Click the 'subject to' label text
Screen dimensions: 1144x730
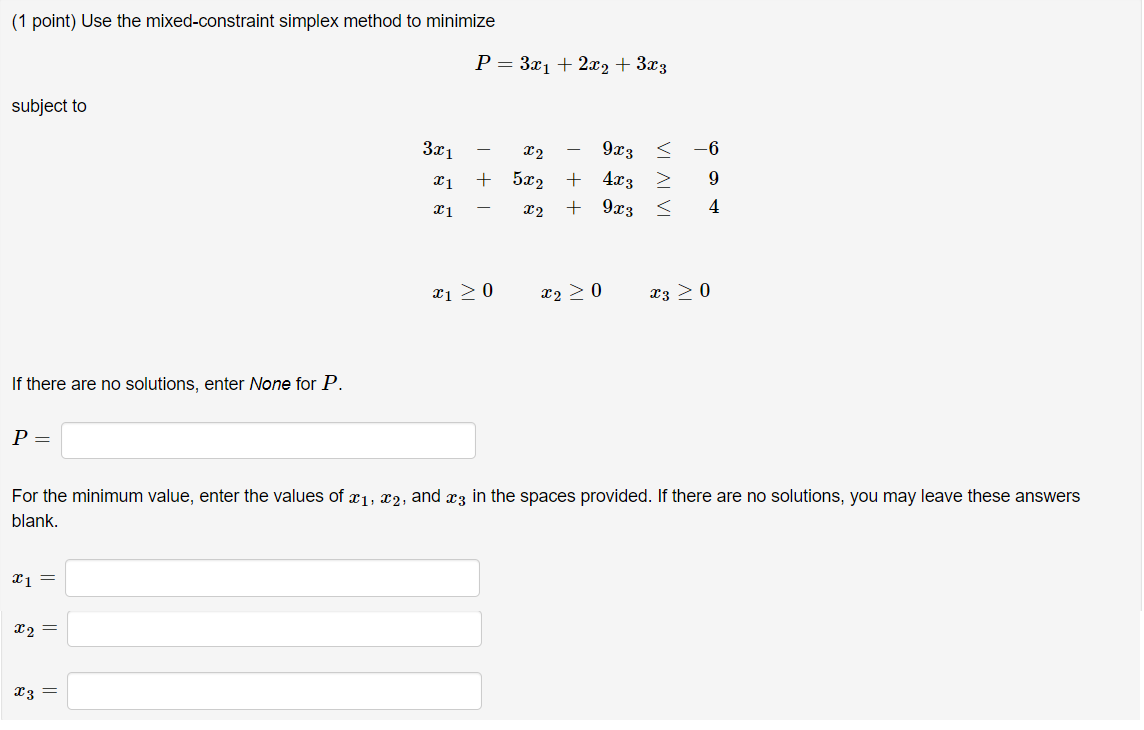(x=48, y=105)
